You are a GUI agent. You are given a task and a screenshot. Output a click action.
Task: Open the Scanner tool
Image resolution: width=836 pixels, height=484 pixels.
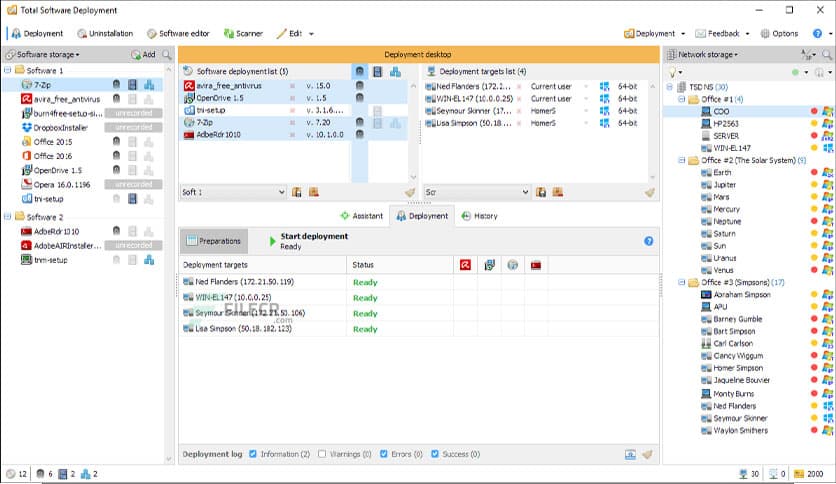[243, 34]
